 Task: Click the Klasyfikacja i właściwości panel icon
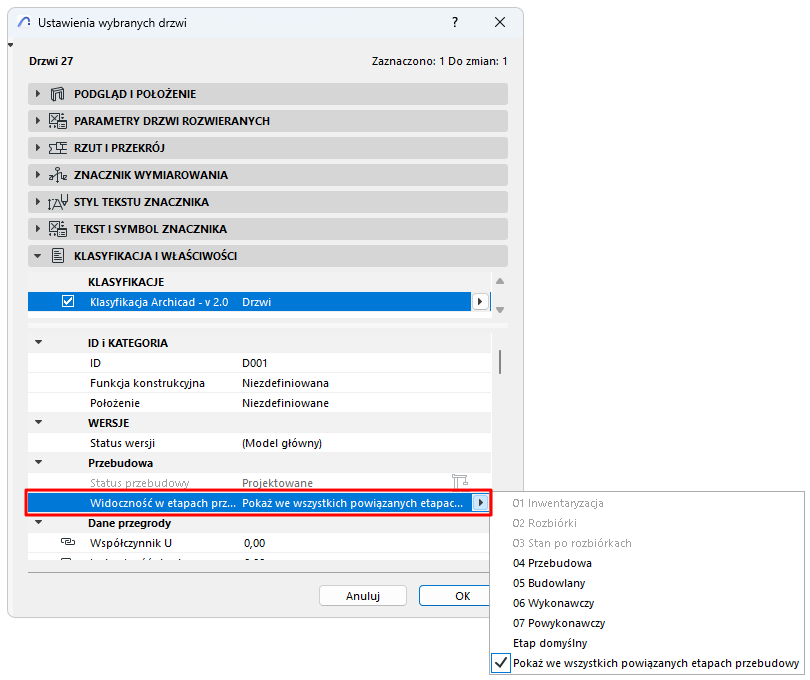coord(58,256)
